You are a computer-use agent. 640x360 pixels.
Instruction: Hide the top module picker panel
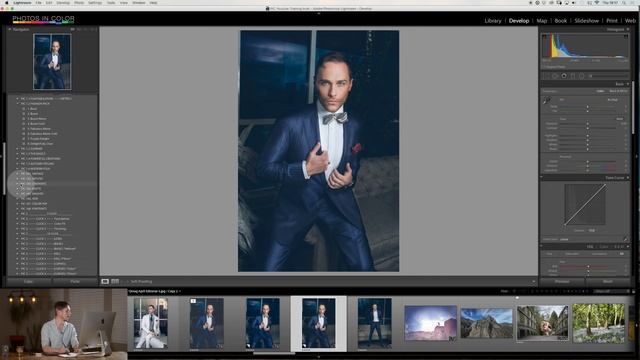[319, 13]
